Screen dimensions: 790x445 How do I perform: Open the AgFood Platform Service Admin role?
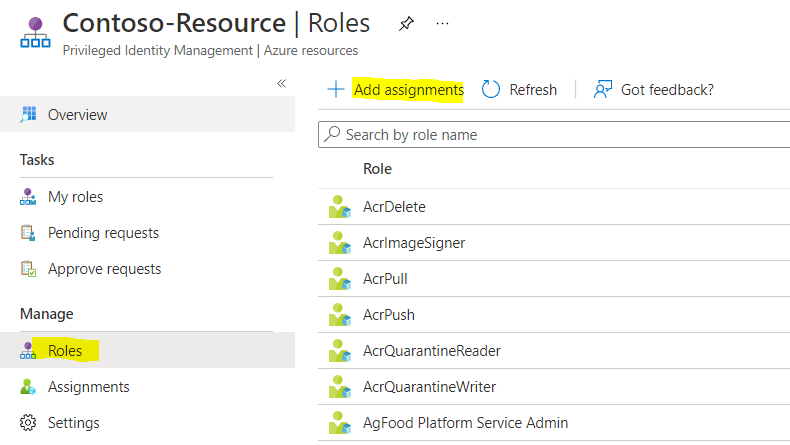[465, 423]
